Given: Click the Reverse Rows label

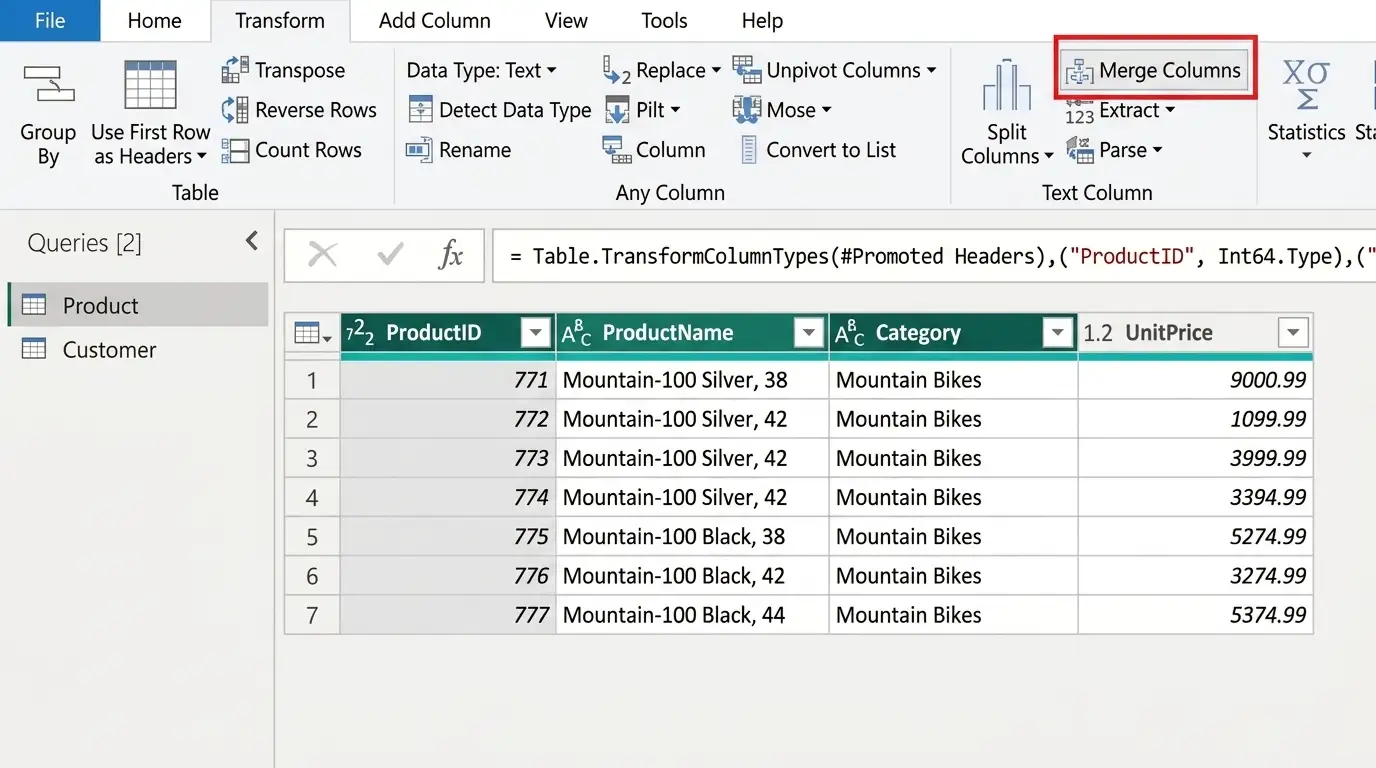Looking at the screenshot, I should 316,110.
